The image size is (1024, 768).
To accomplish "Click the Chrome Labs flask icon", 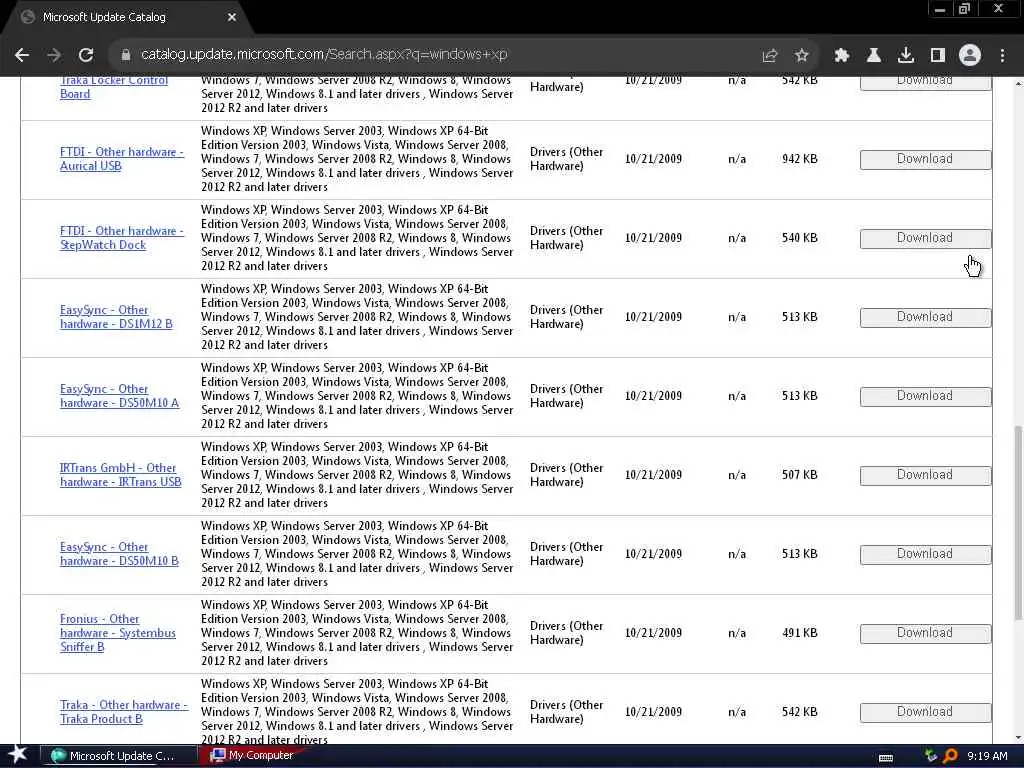I will point(874,55).
